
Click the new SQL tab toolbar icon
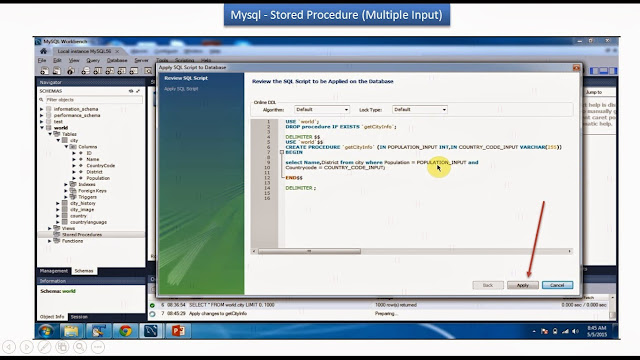pos(44,71)
